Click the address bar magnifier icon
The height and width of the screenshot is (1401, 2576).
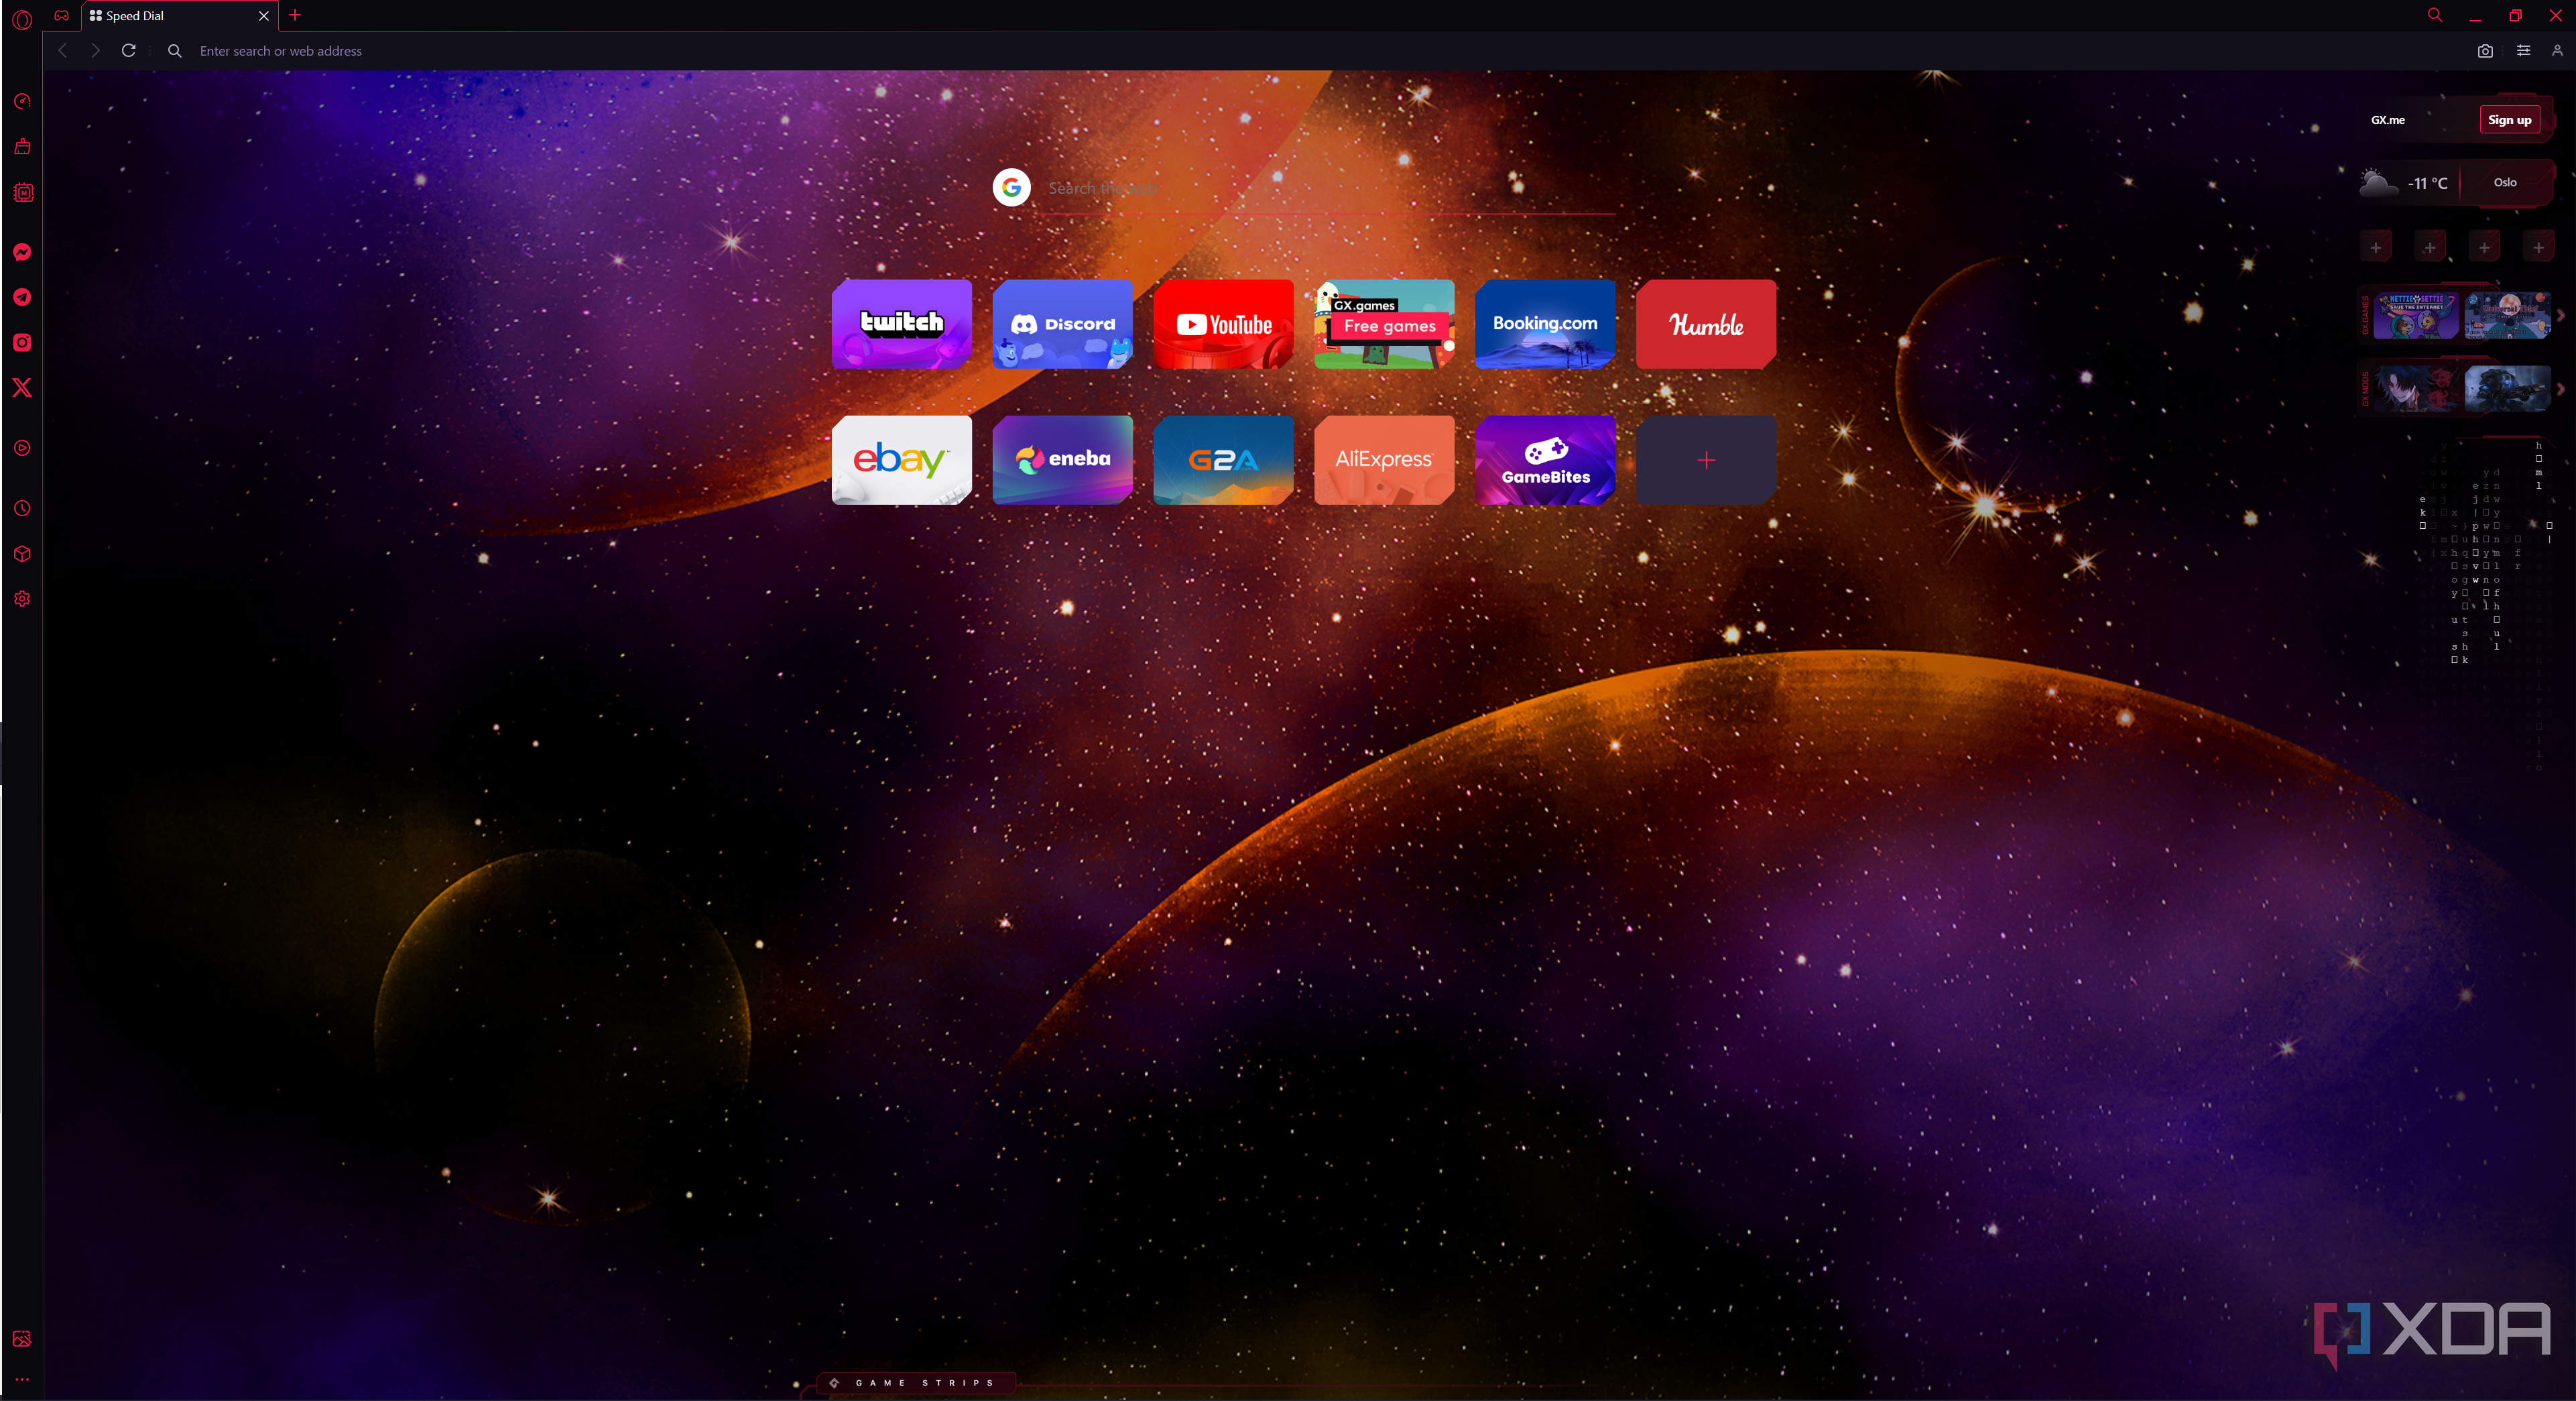tap(174, 50)
